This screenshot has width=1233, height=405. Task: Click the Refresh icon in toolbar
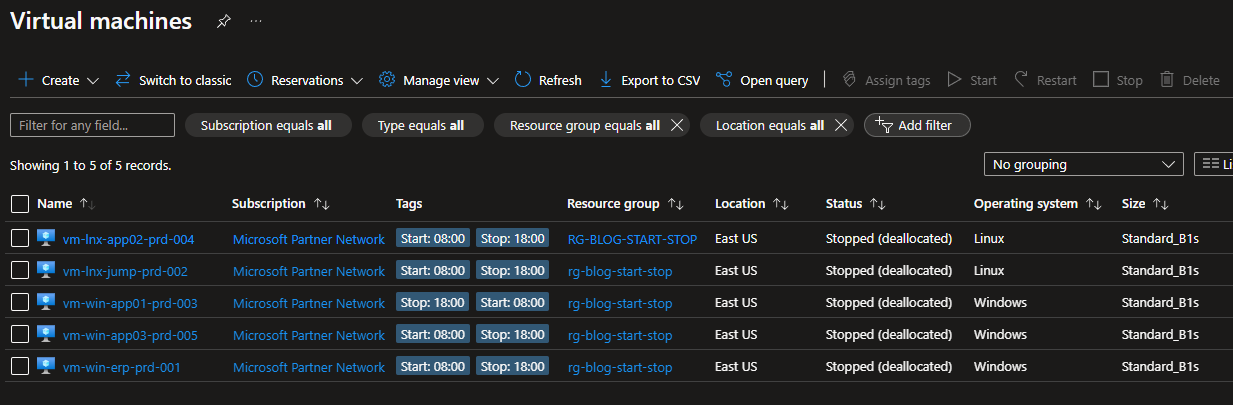[524, 80]
